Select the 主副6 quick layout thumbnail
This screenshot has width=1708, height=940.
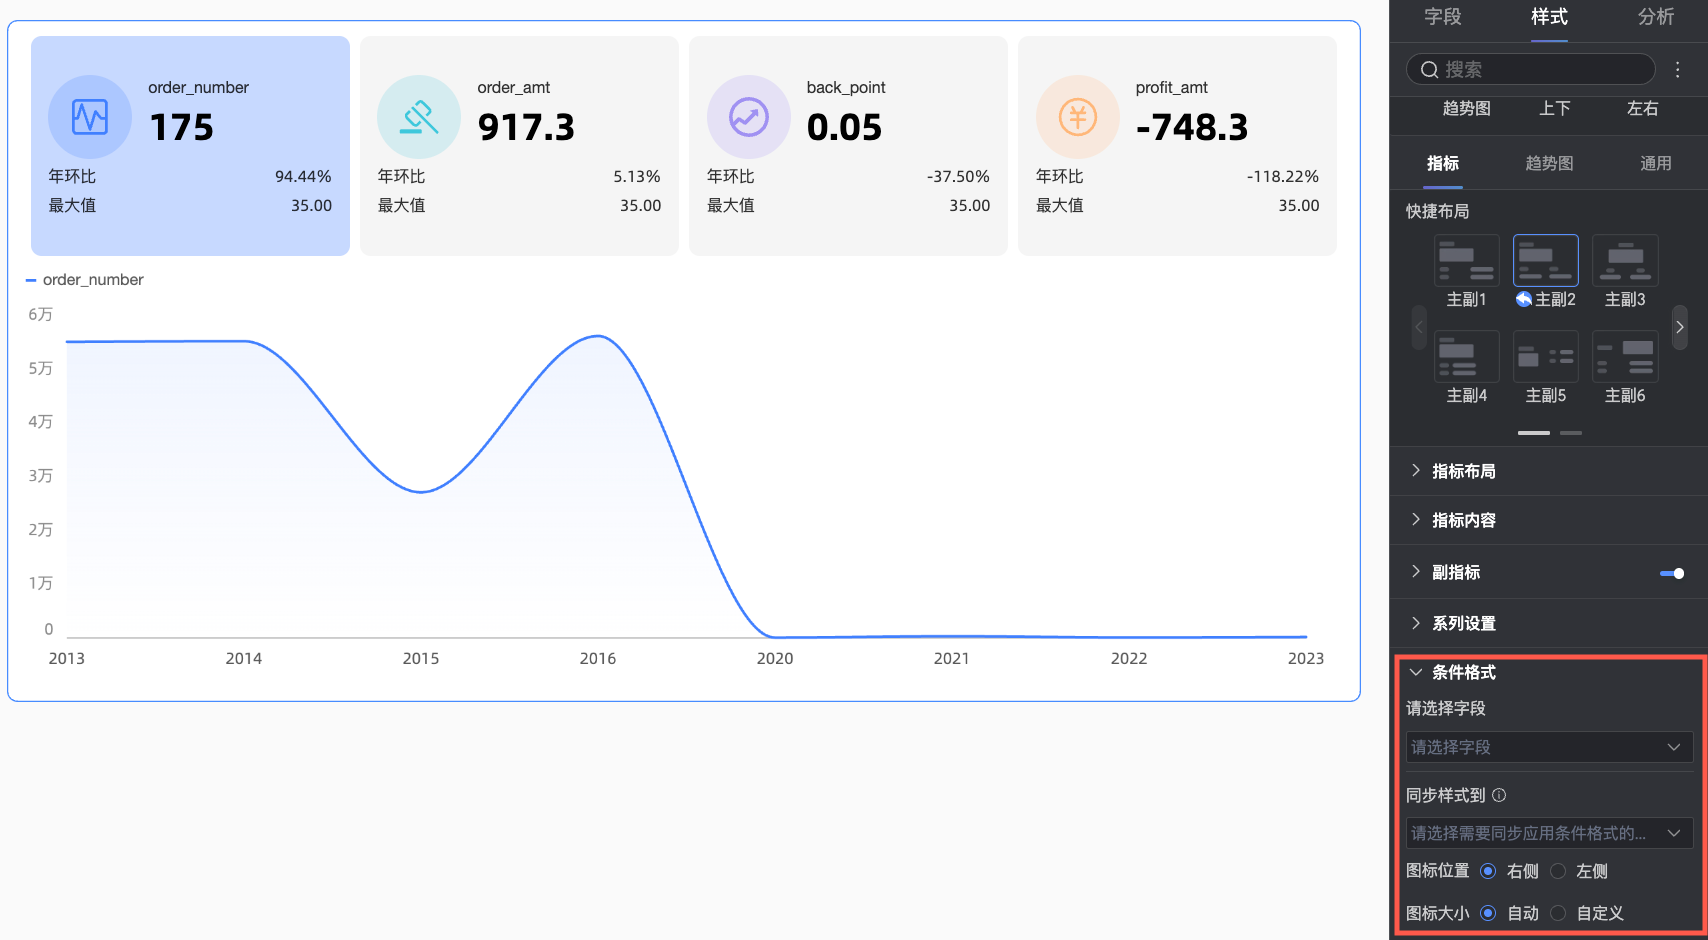tap(1625, 357)
